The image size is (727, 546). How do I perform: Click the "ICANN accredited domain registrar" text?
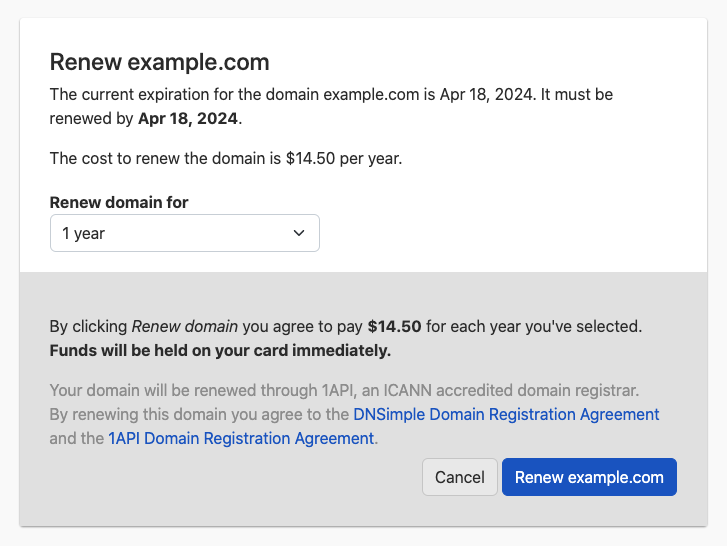[518, 390]
